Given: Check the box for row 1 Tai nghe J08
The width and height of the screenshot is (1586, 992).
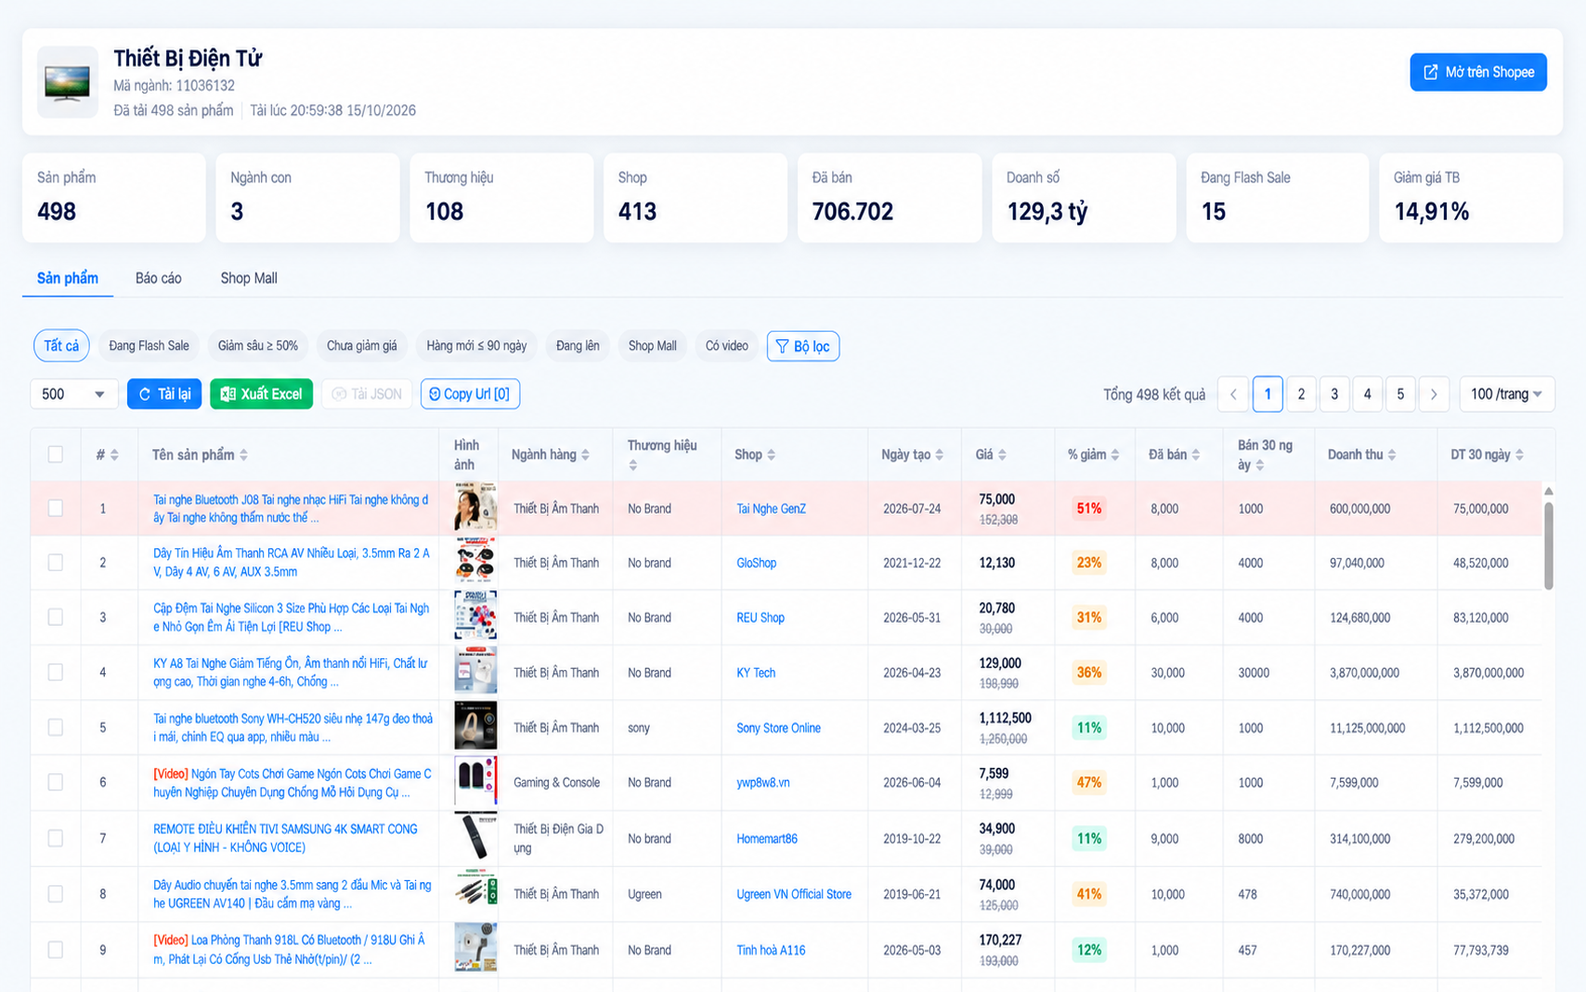Looking at the screenshot, I should 55,508.
